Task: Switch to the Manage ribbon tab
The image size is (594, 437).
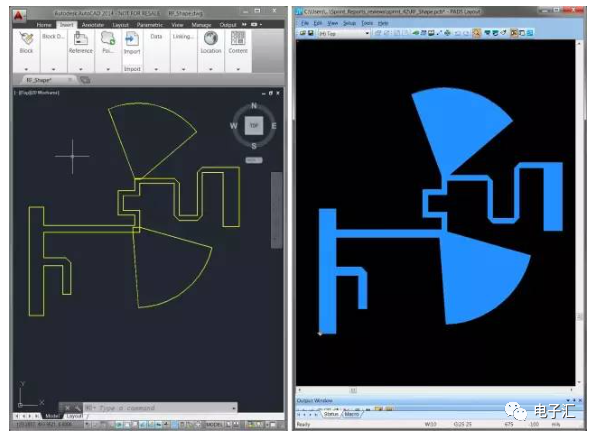Action: coord(201,25)
